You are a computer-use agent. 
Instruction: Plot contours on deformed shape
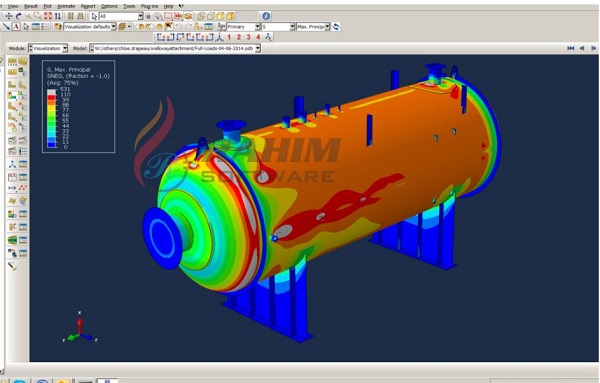(12, 96)
